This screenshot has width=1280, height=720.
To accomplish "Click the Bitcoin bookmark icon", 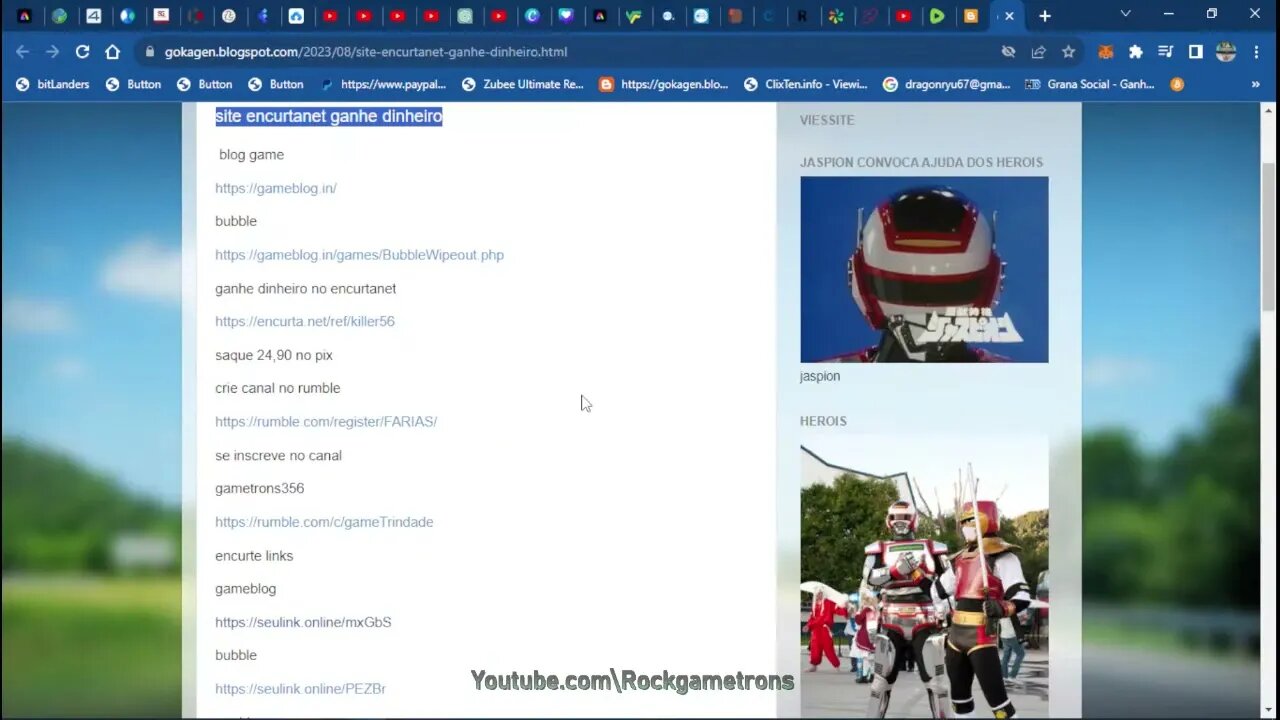I will 1177,84.
